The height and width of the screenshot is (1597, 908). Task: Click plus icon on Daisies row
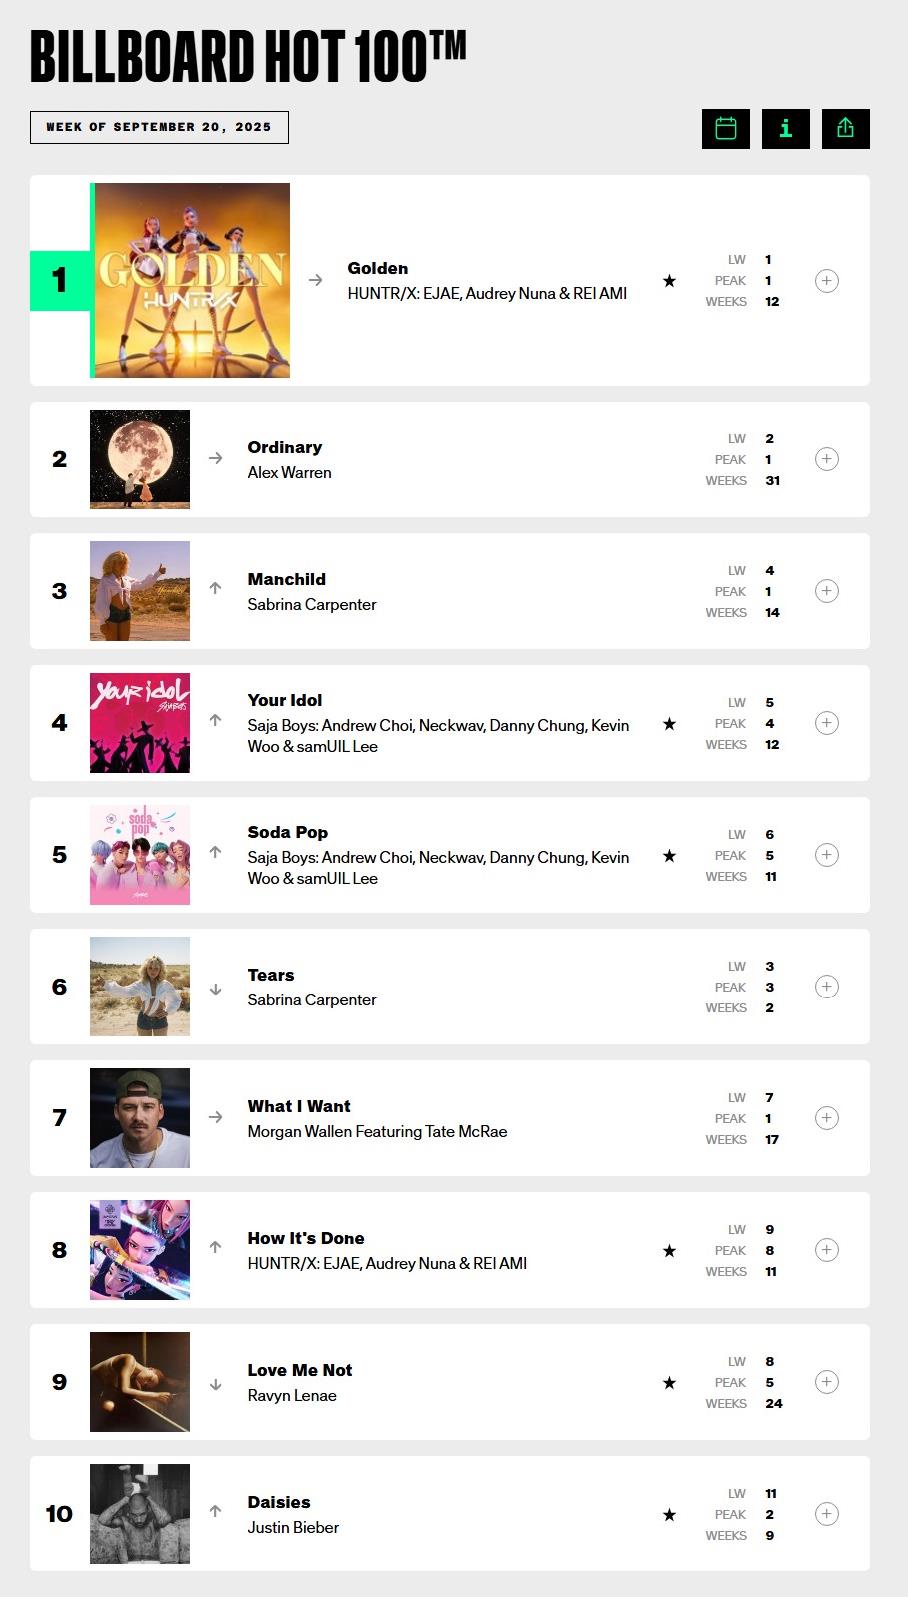pyautogui.click(x=826, y=1514)
